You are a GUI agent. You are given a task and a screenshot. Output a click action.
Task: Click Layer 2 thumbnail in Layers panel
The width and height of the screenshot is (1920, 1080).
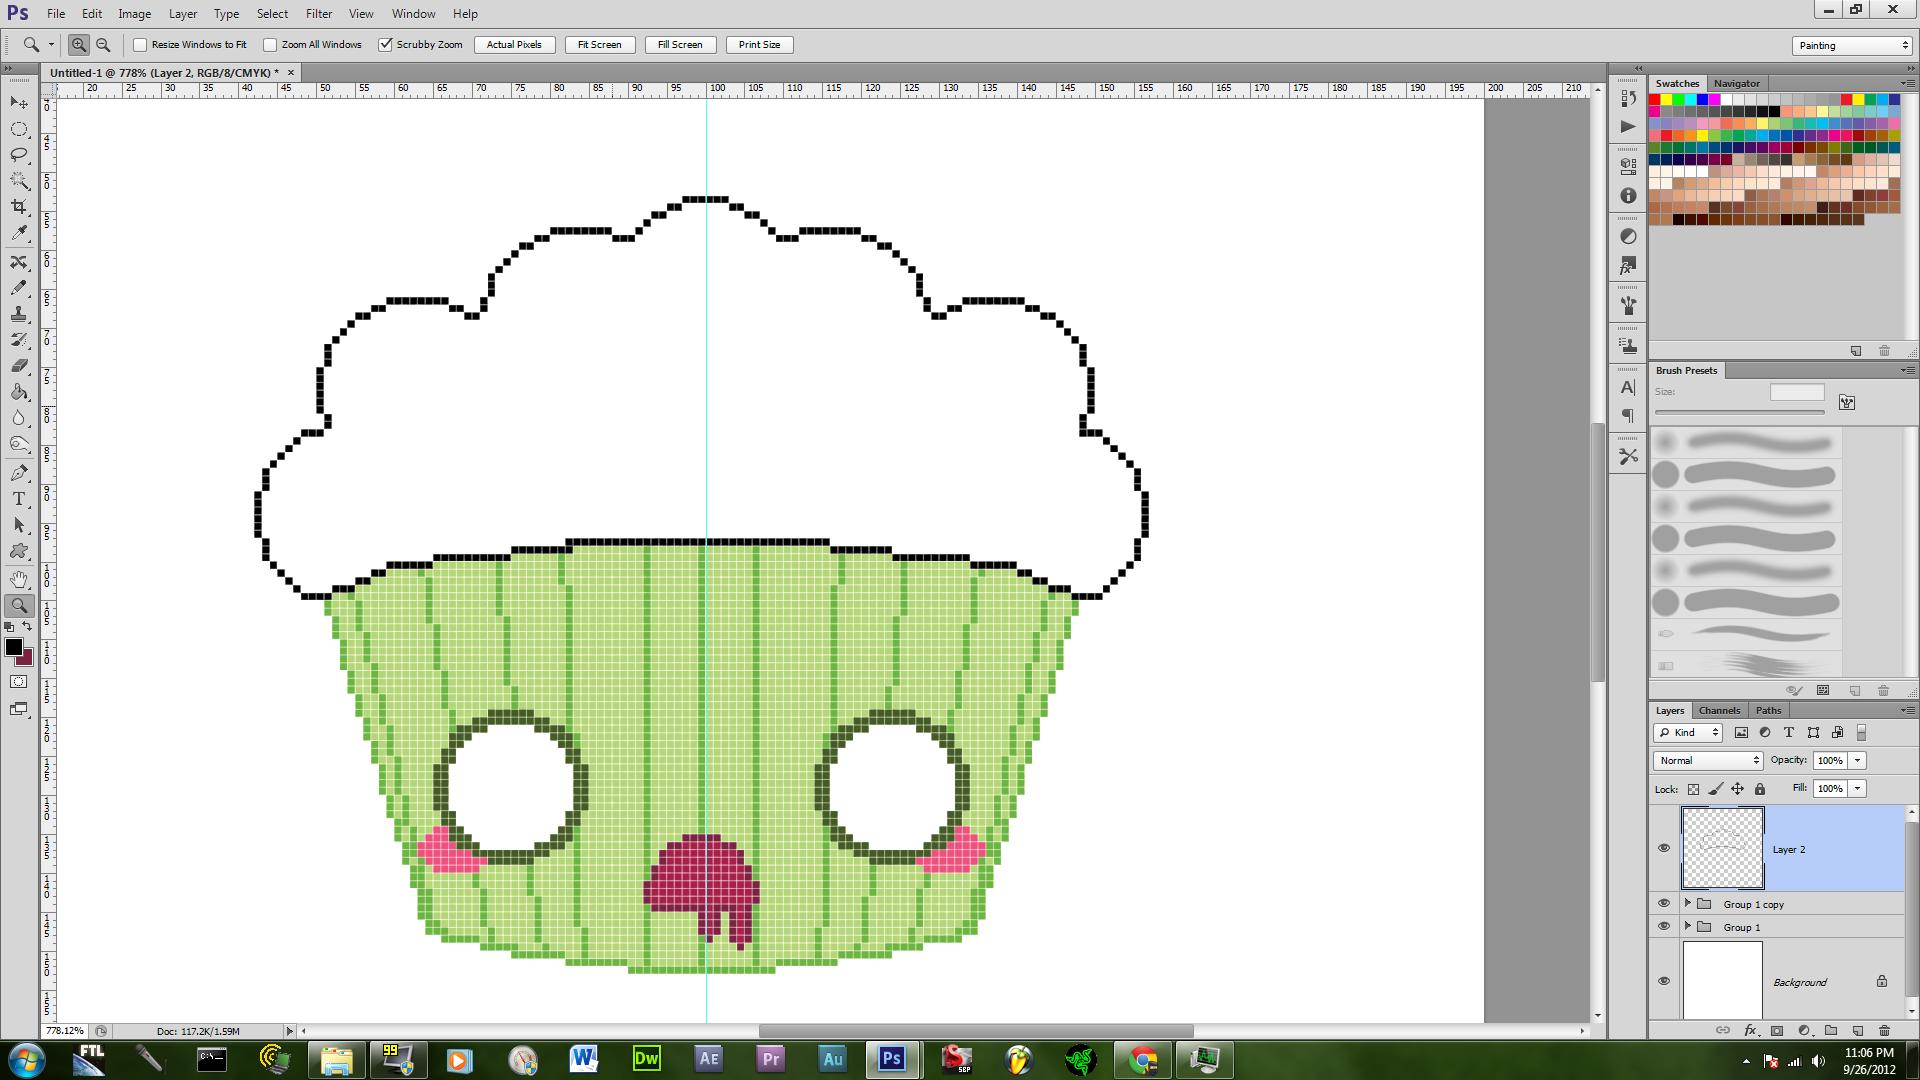click(x=1723, y=848)
